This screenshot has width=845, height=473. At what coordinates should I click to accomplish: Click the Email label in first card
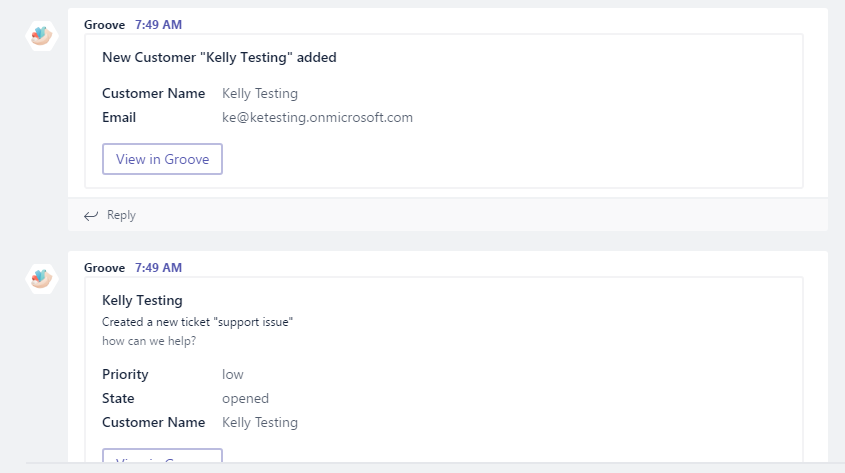[x=119, y=117]
